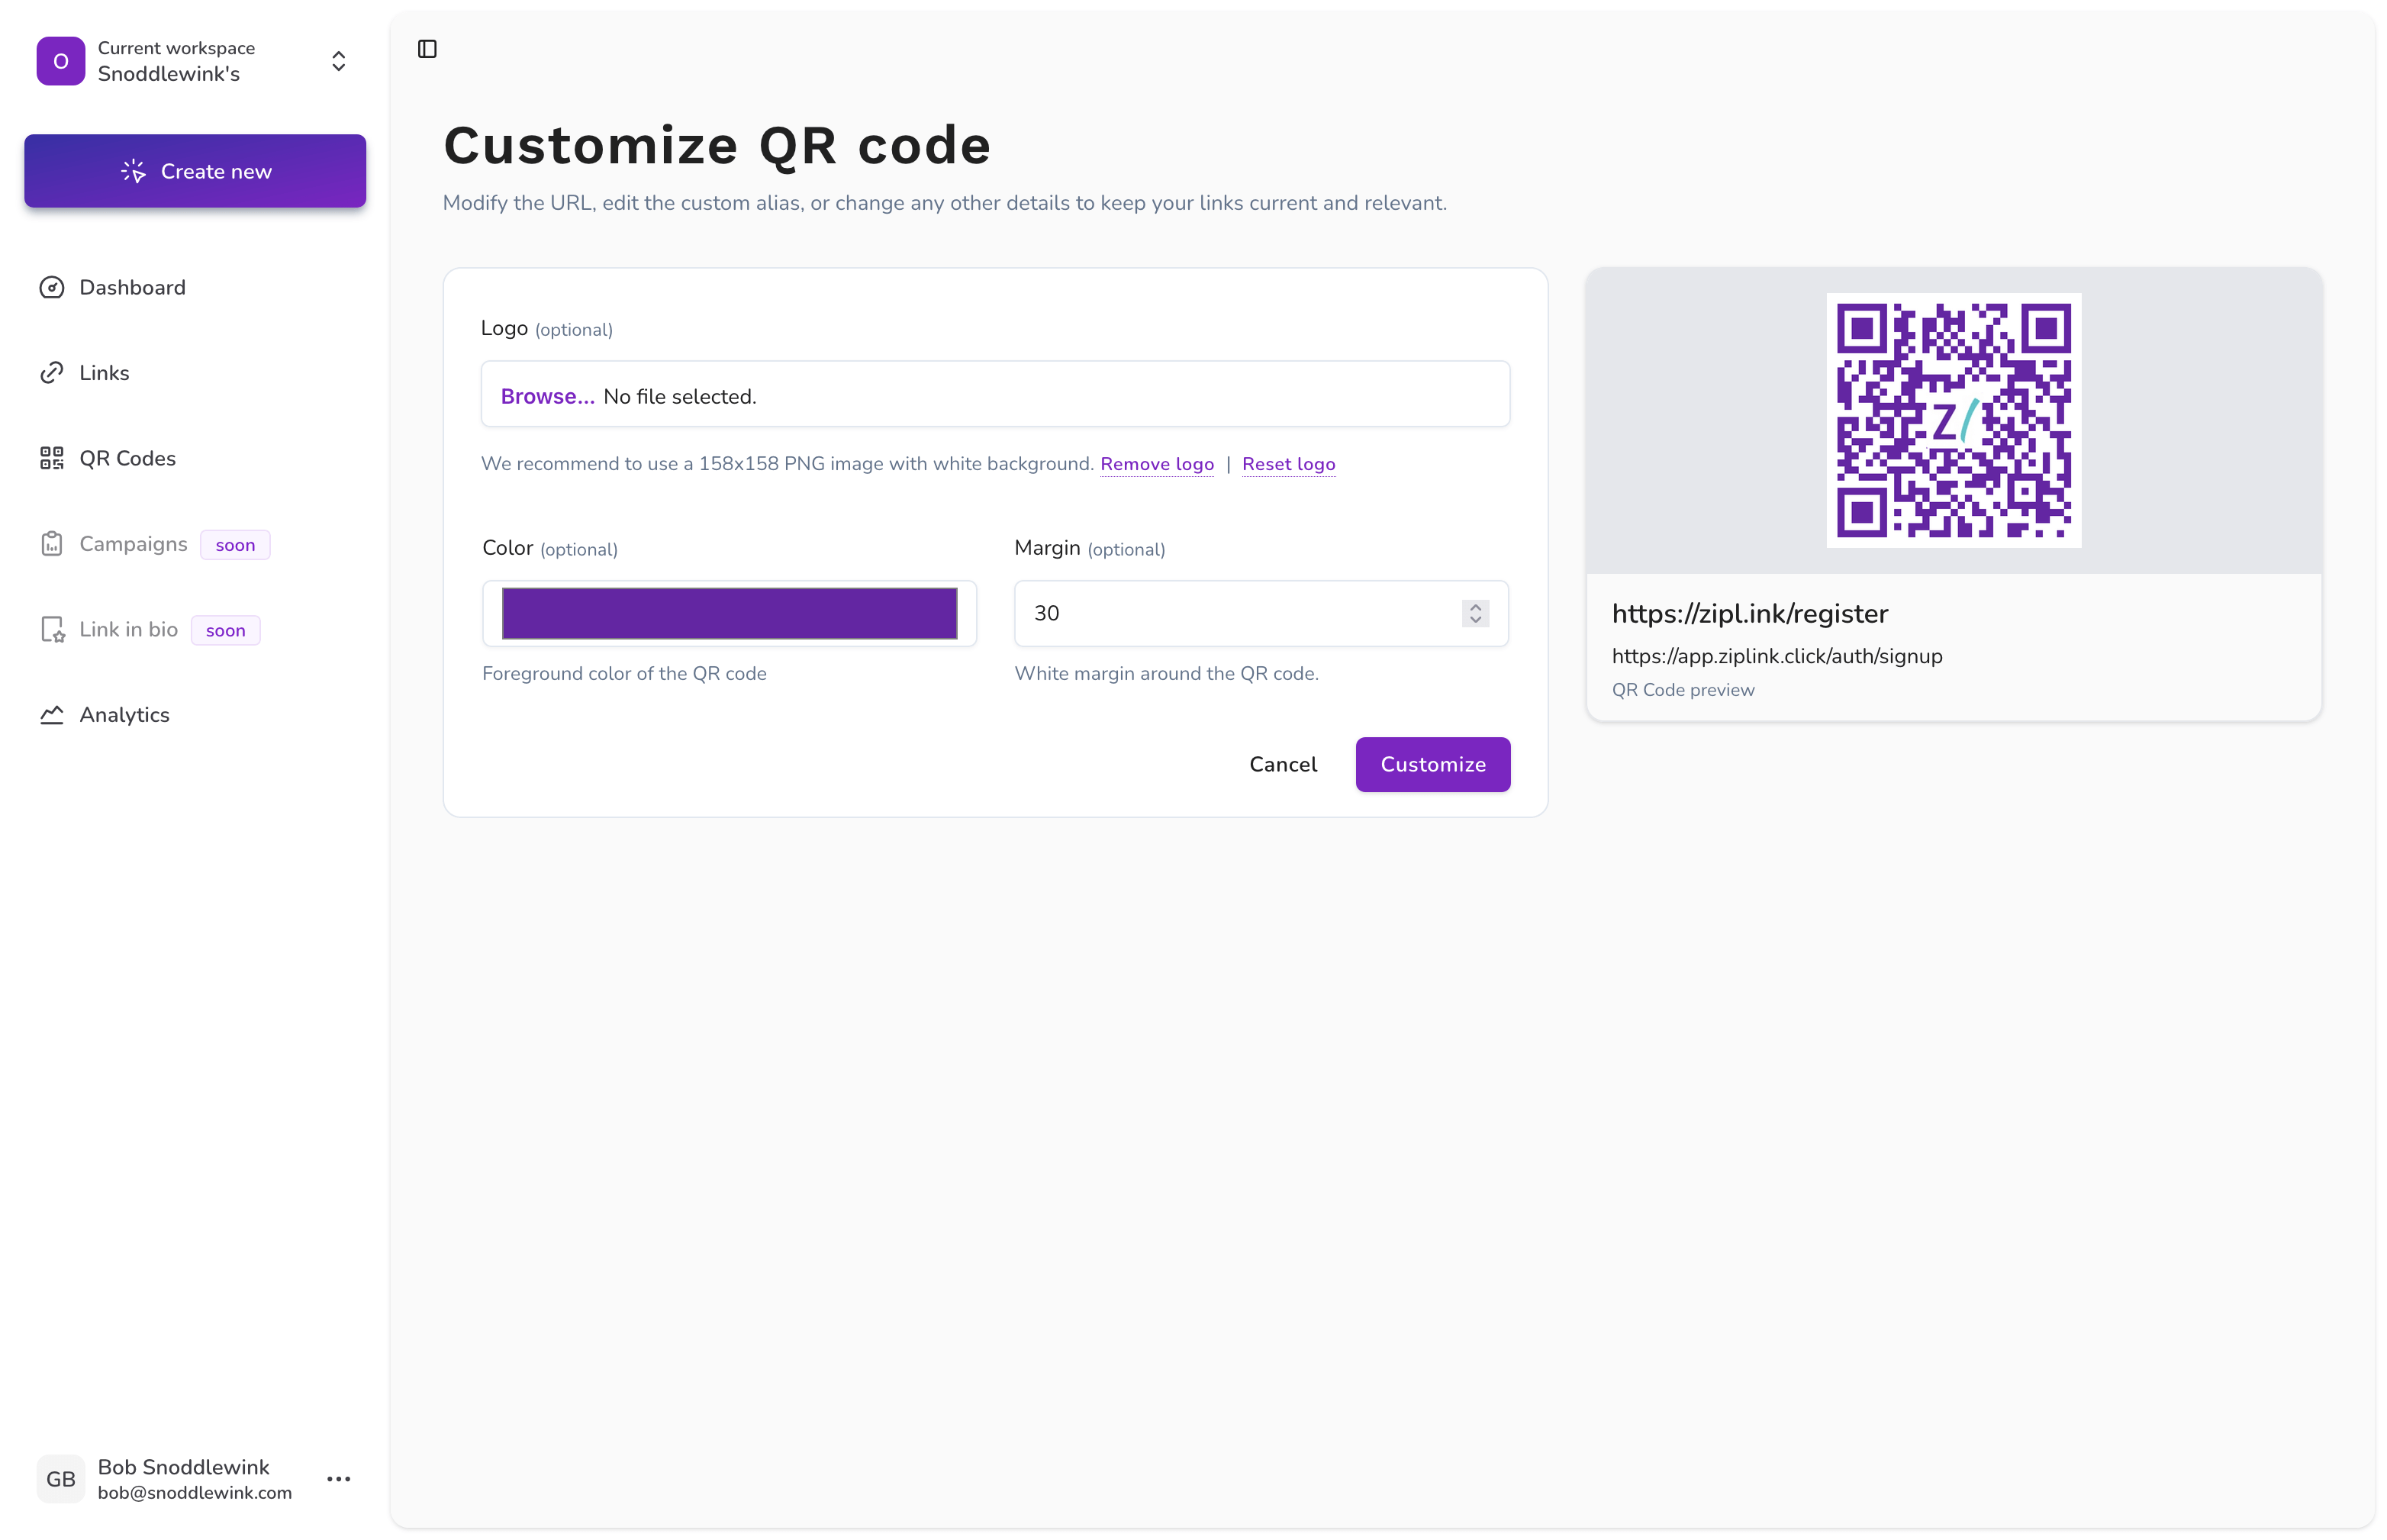Click the bob@snoddlewink.com email text

point(195,1493)
